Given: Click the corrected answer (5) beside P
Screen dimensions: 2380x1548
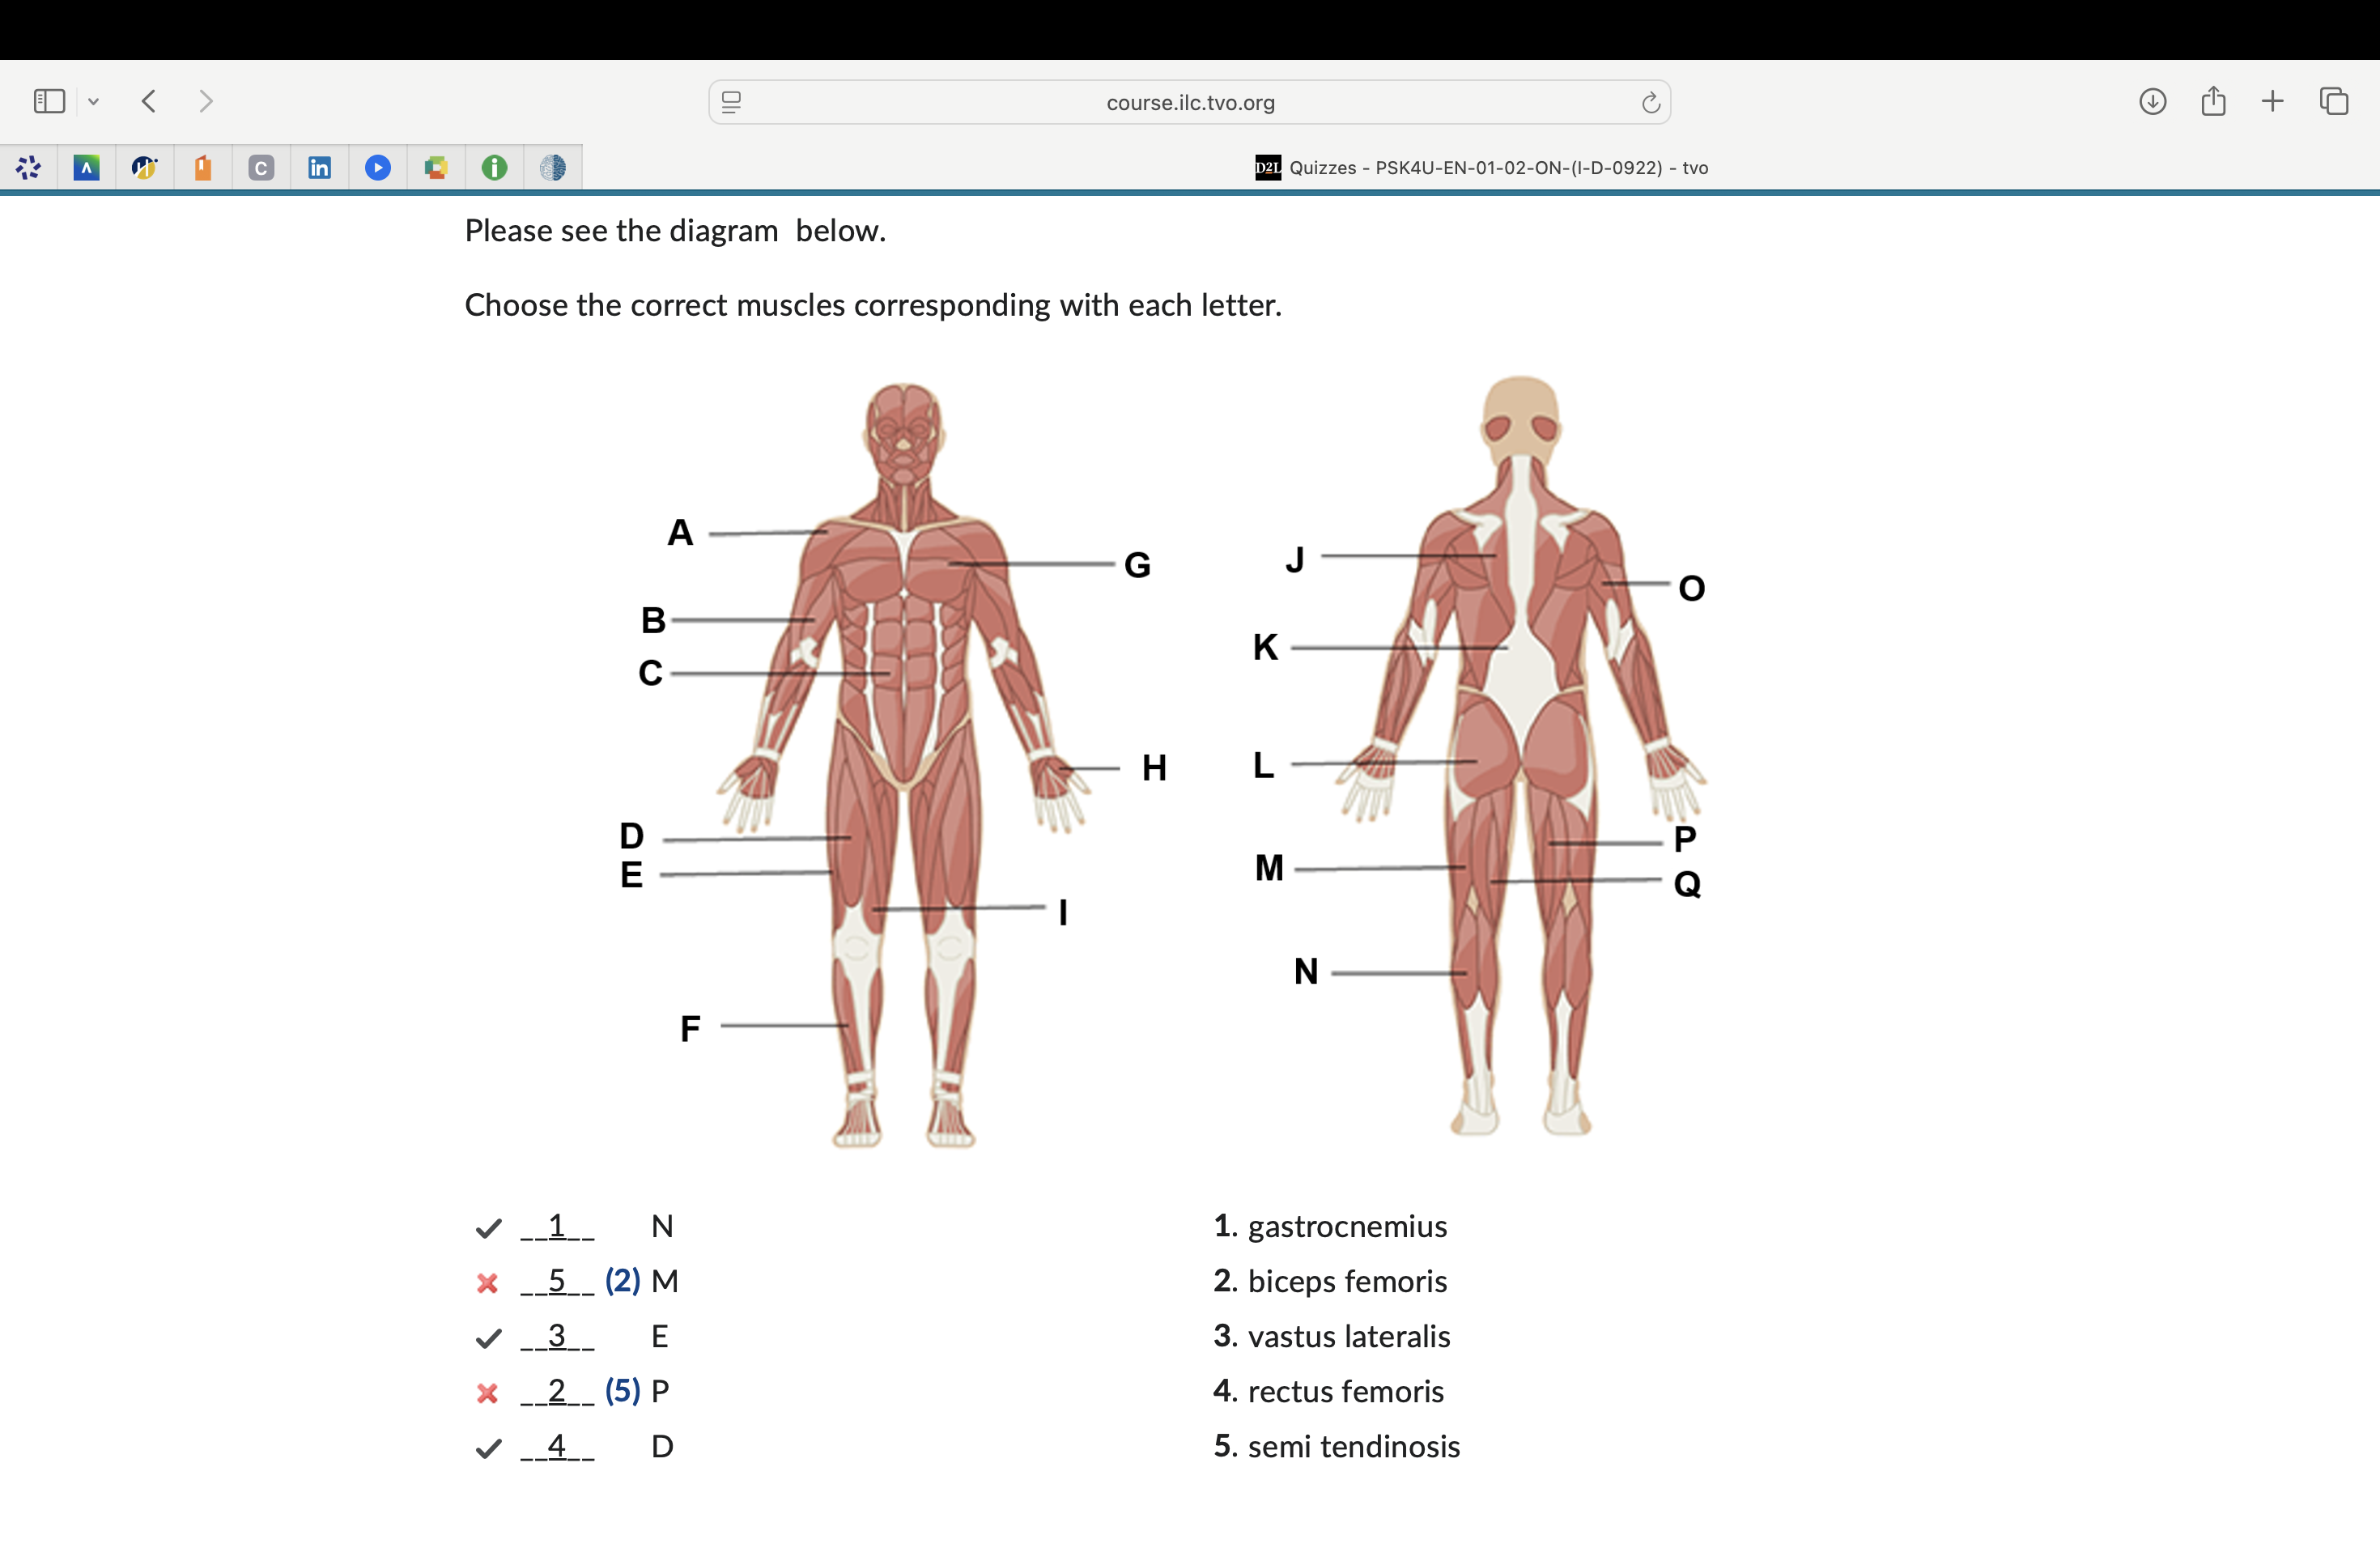Looking at the screenshot, I should pyautogui.click(x=622, y=1391).
